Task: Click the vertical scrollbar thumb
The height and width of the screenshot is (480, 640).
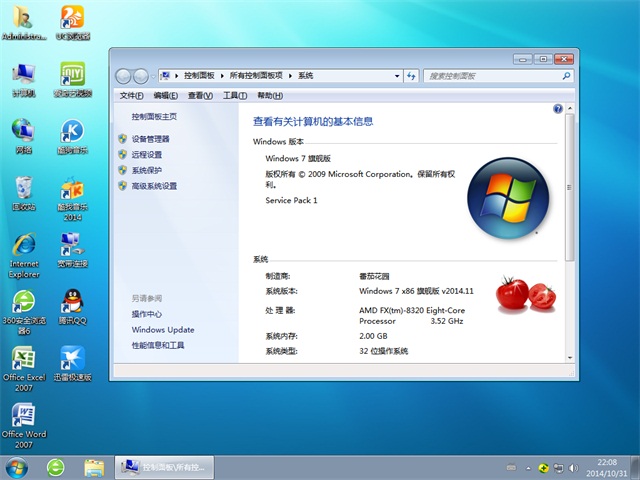Action: [x=570, y=187]
